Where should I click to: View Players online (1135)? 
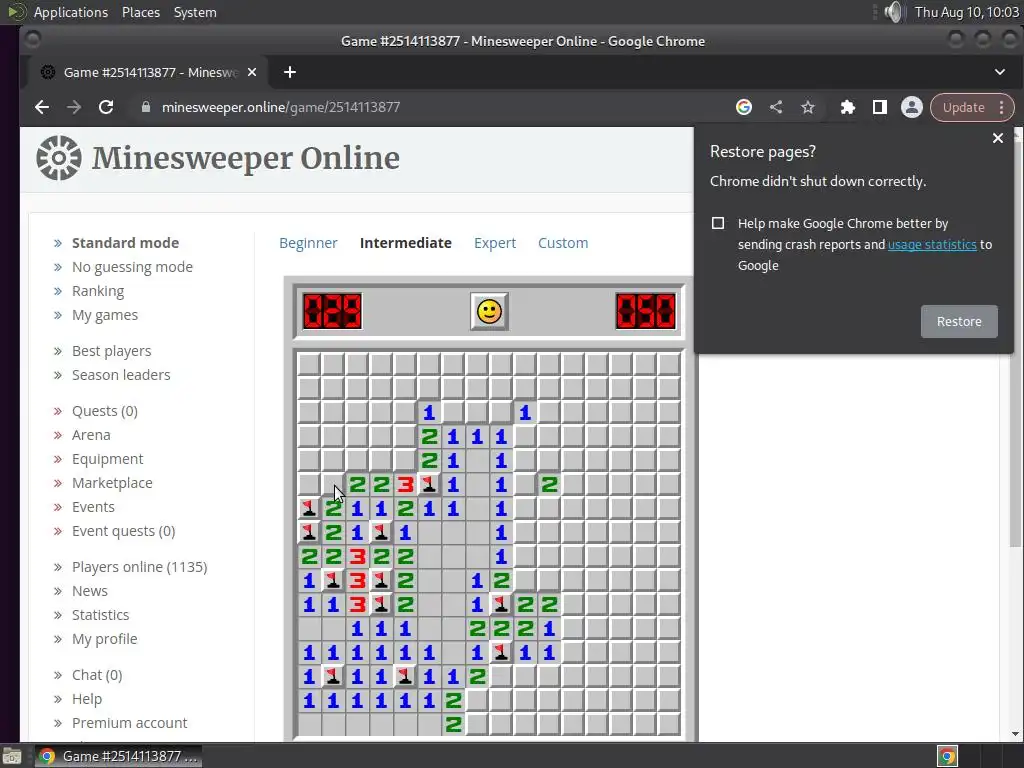click(x=139, y=567)
